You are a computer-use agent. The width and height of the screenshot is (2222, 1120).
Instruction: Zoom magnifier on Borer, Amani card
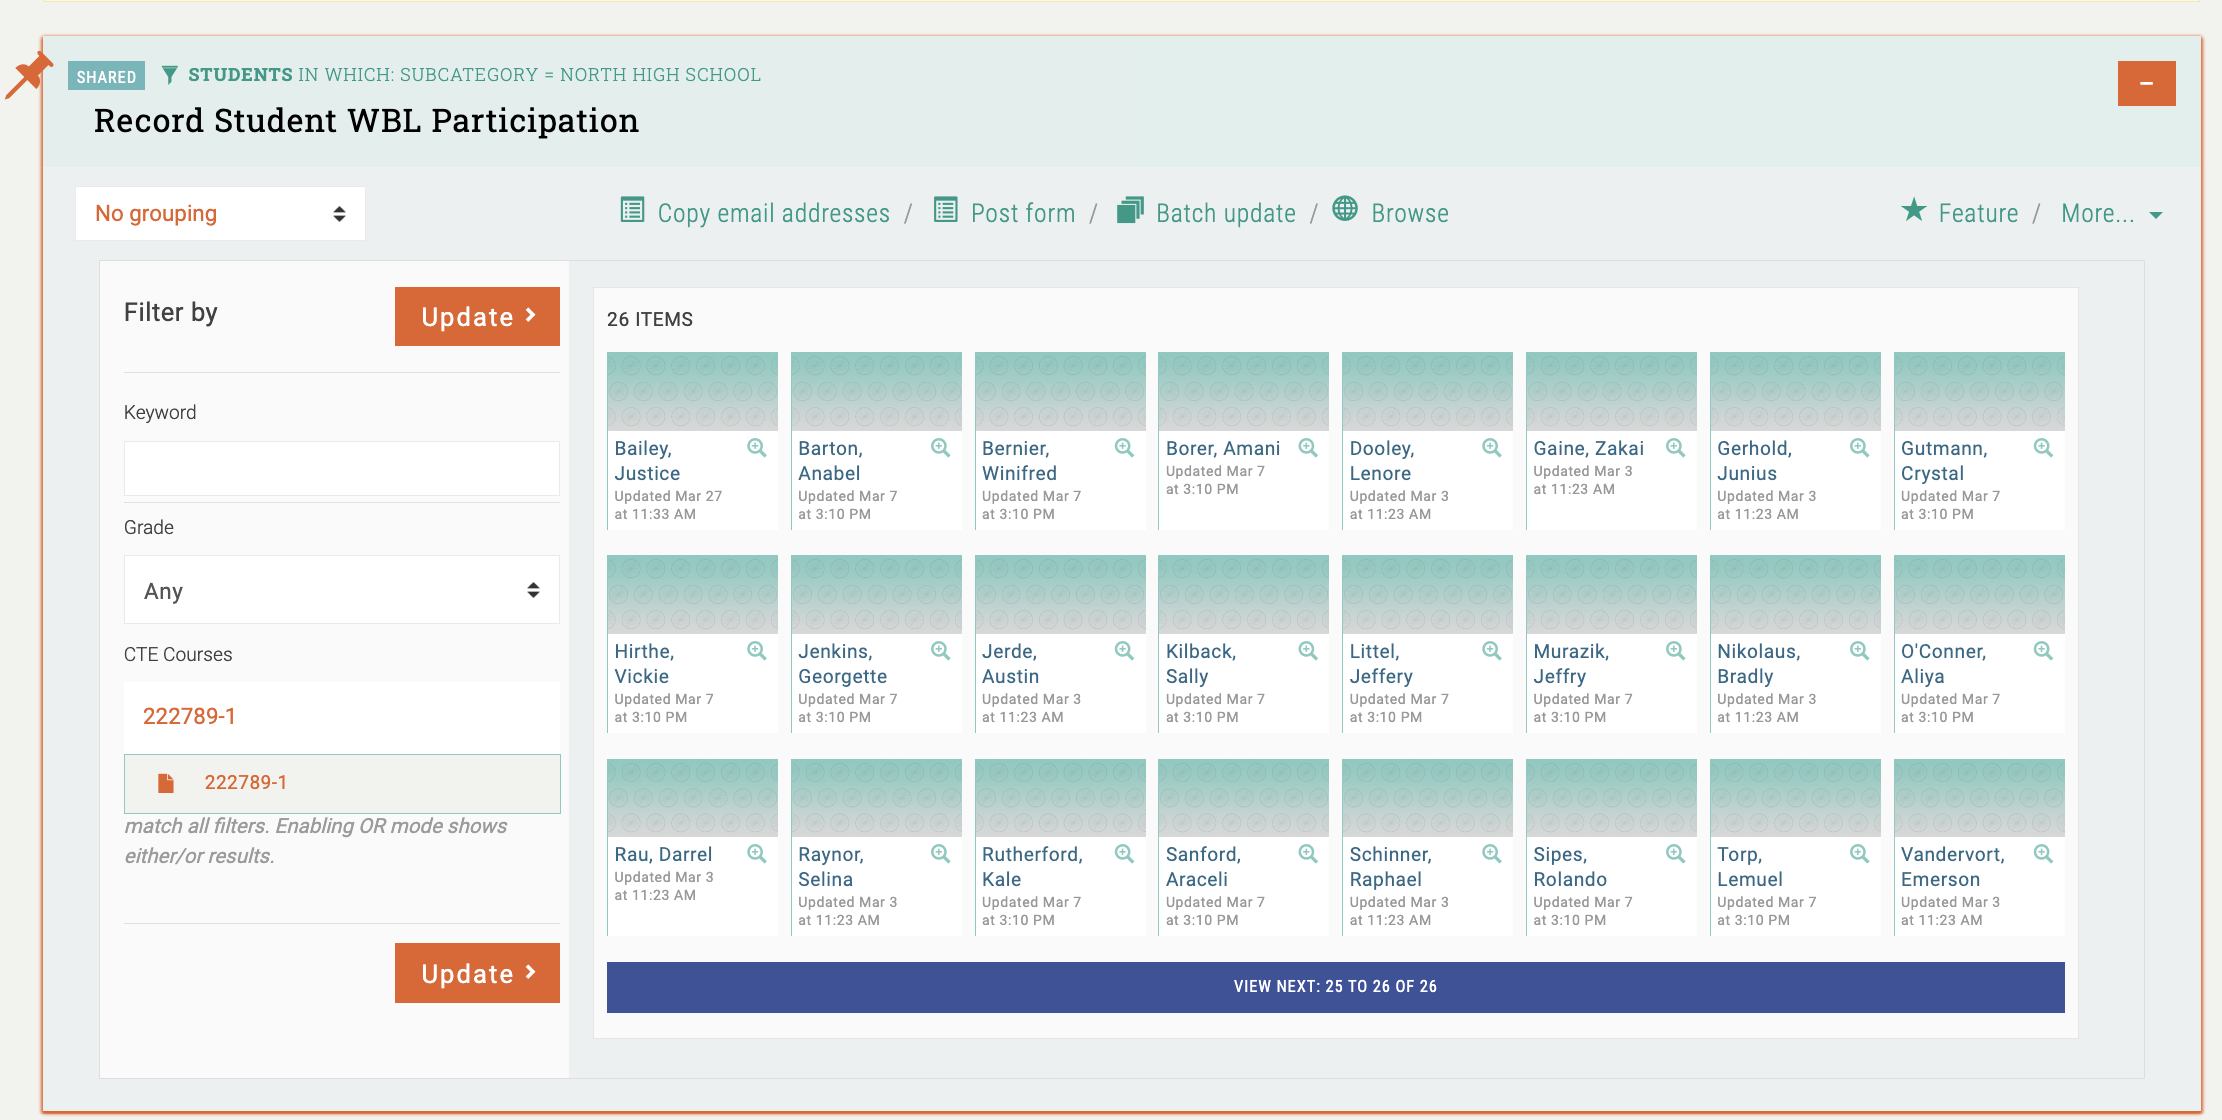pyautogui.click(x=1308, y=448)
